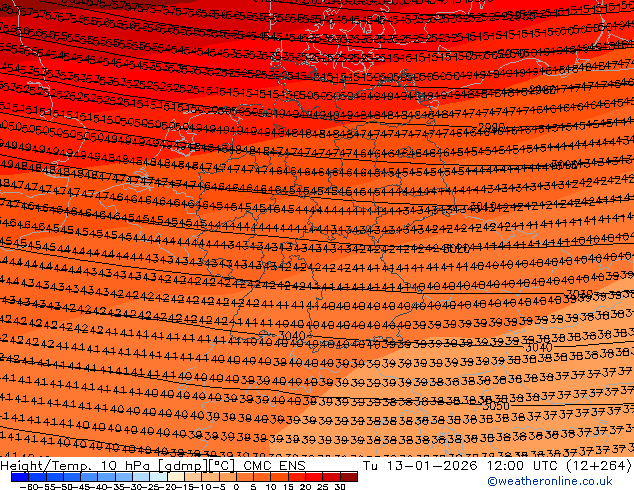This screenshot has width=634, height=490.
Task: Click the '30' legend scale value
Action: (x=340, y=487)
